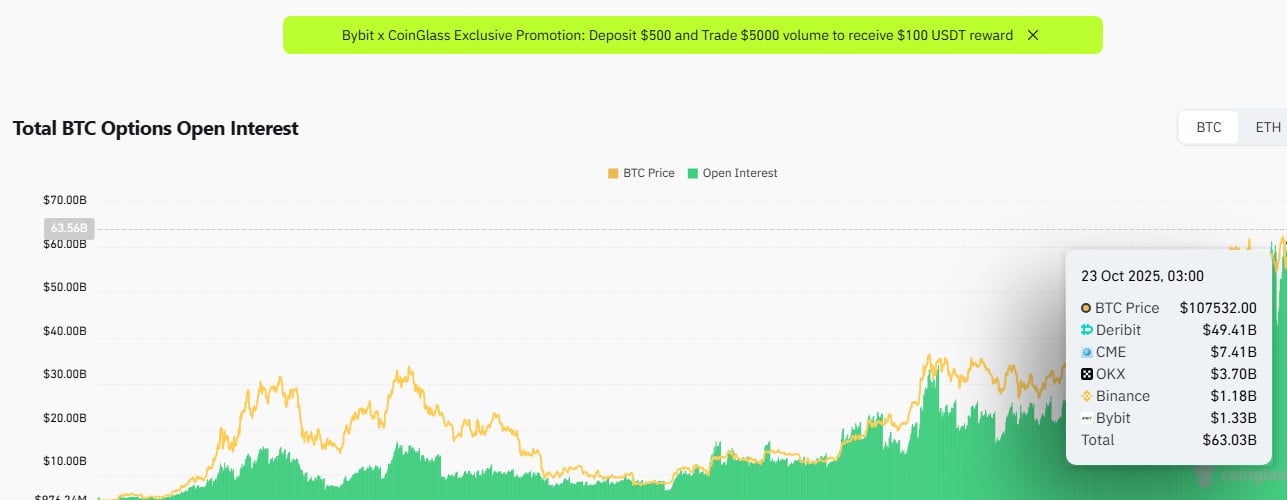
Task: Click the 63.56B crosshair axis marker
Action: tap(69, 228)
